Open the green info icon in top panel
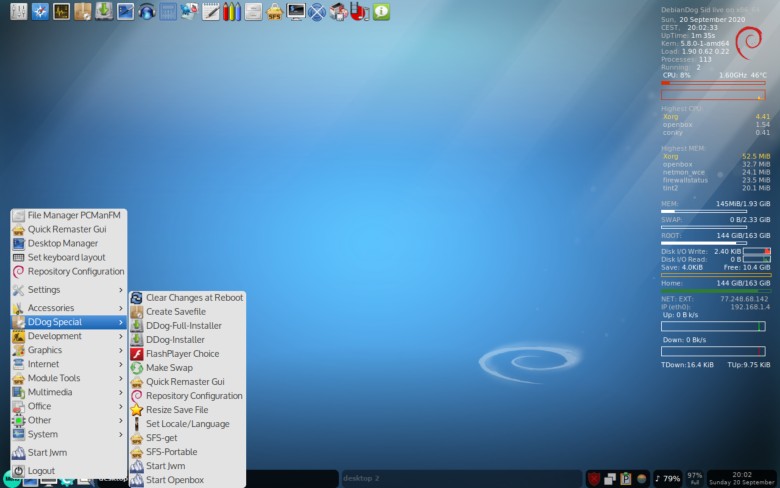 tap(381, 12)
